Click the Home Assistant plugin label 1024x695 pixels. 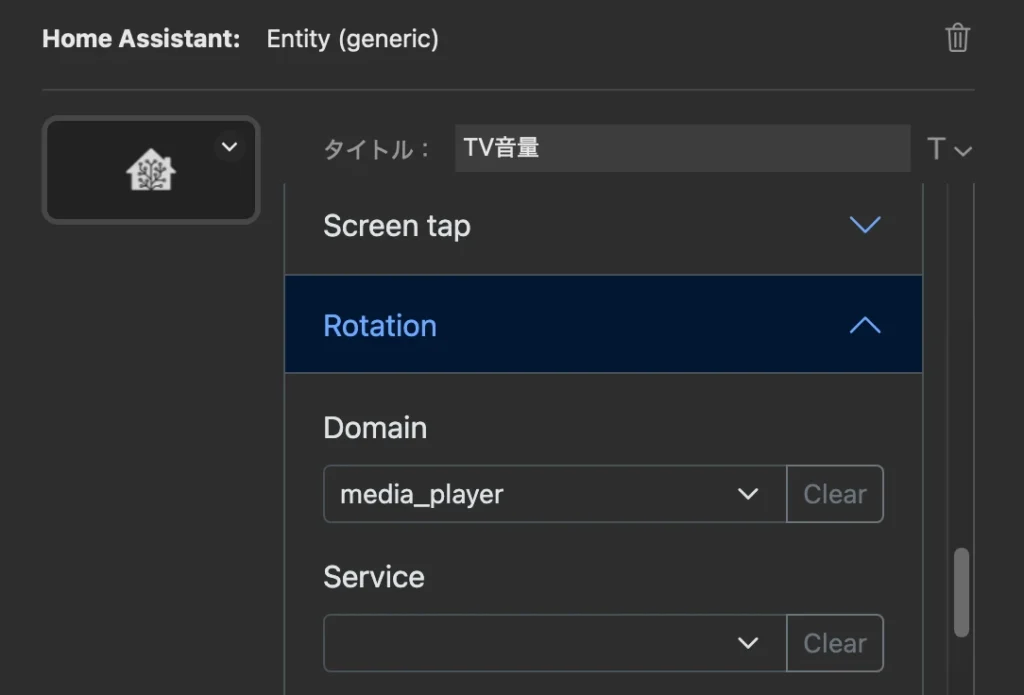pyautogui.click(x=141, y=39)
